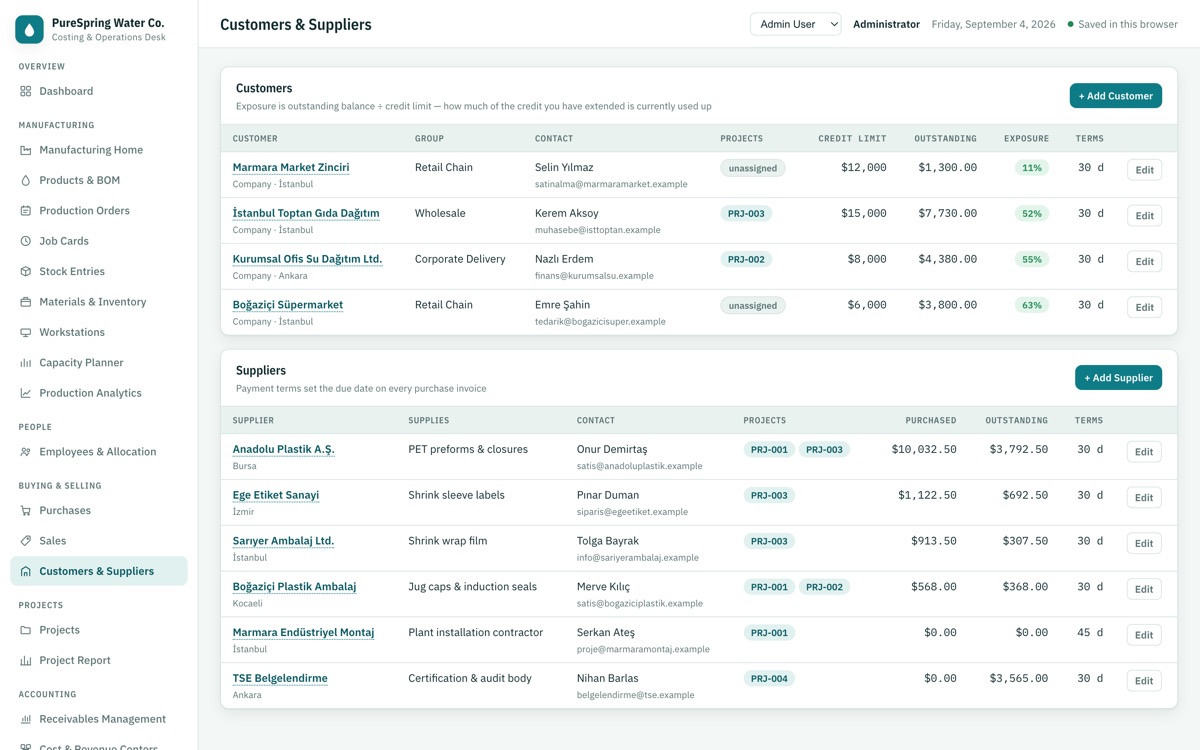
Task: Go to Production Orders page
Action: [99, 211]
